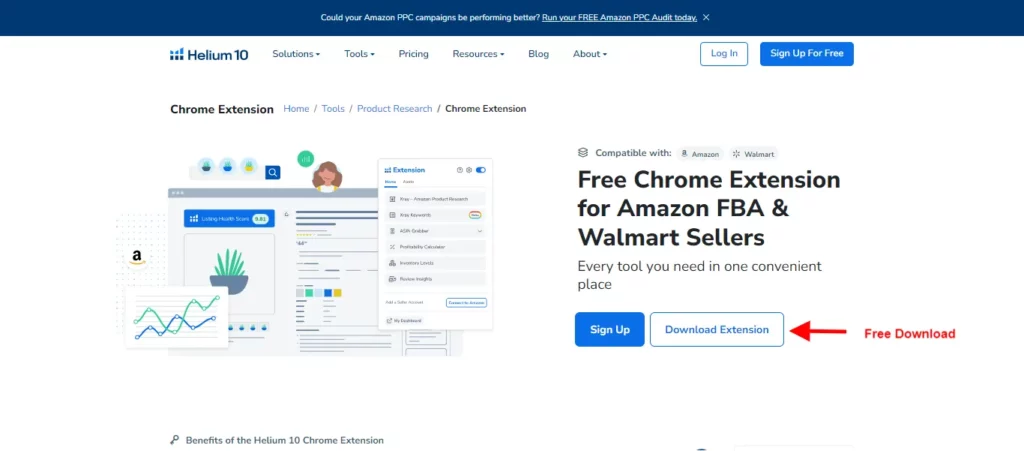
Task: Open the Tools dropdown menu
Action: click(359, 54)
